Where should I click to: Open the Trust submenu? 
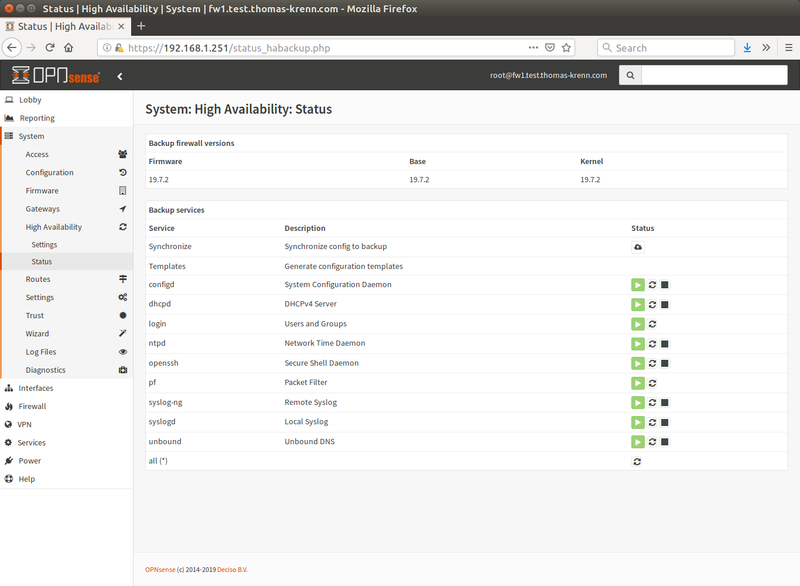67,315
